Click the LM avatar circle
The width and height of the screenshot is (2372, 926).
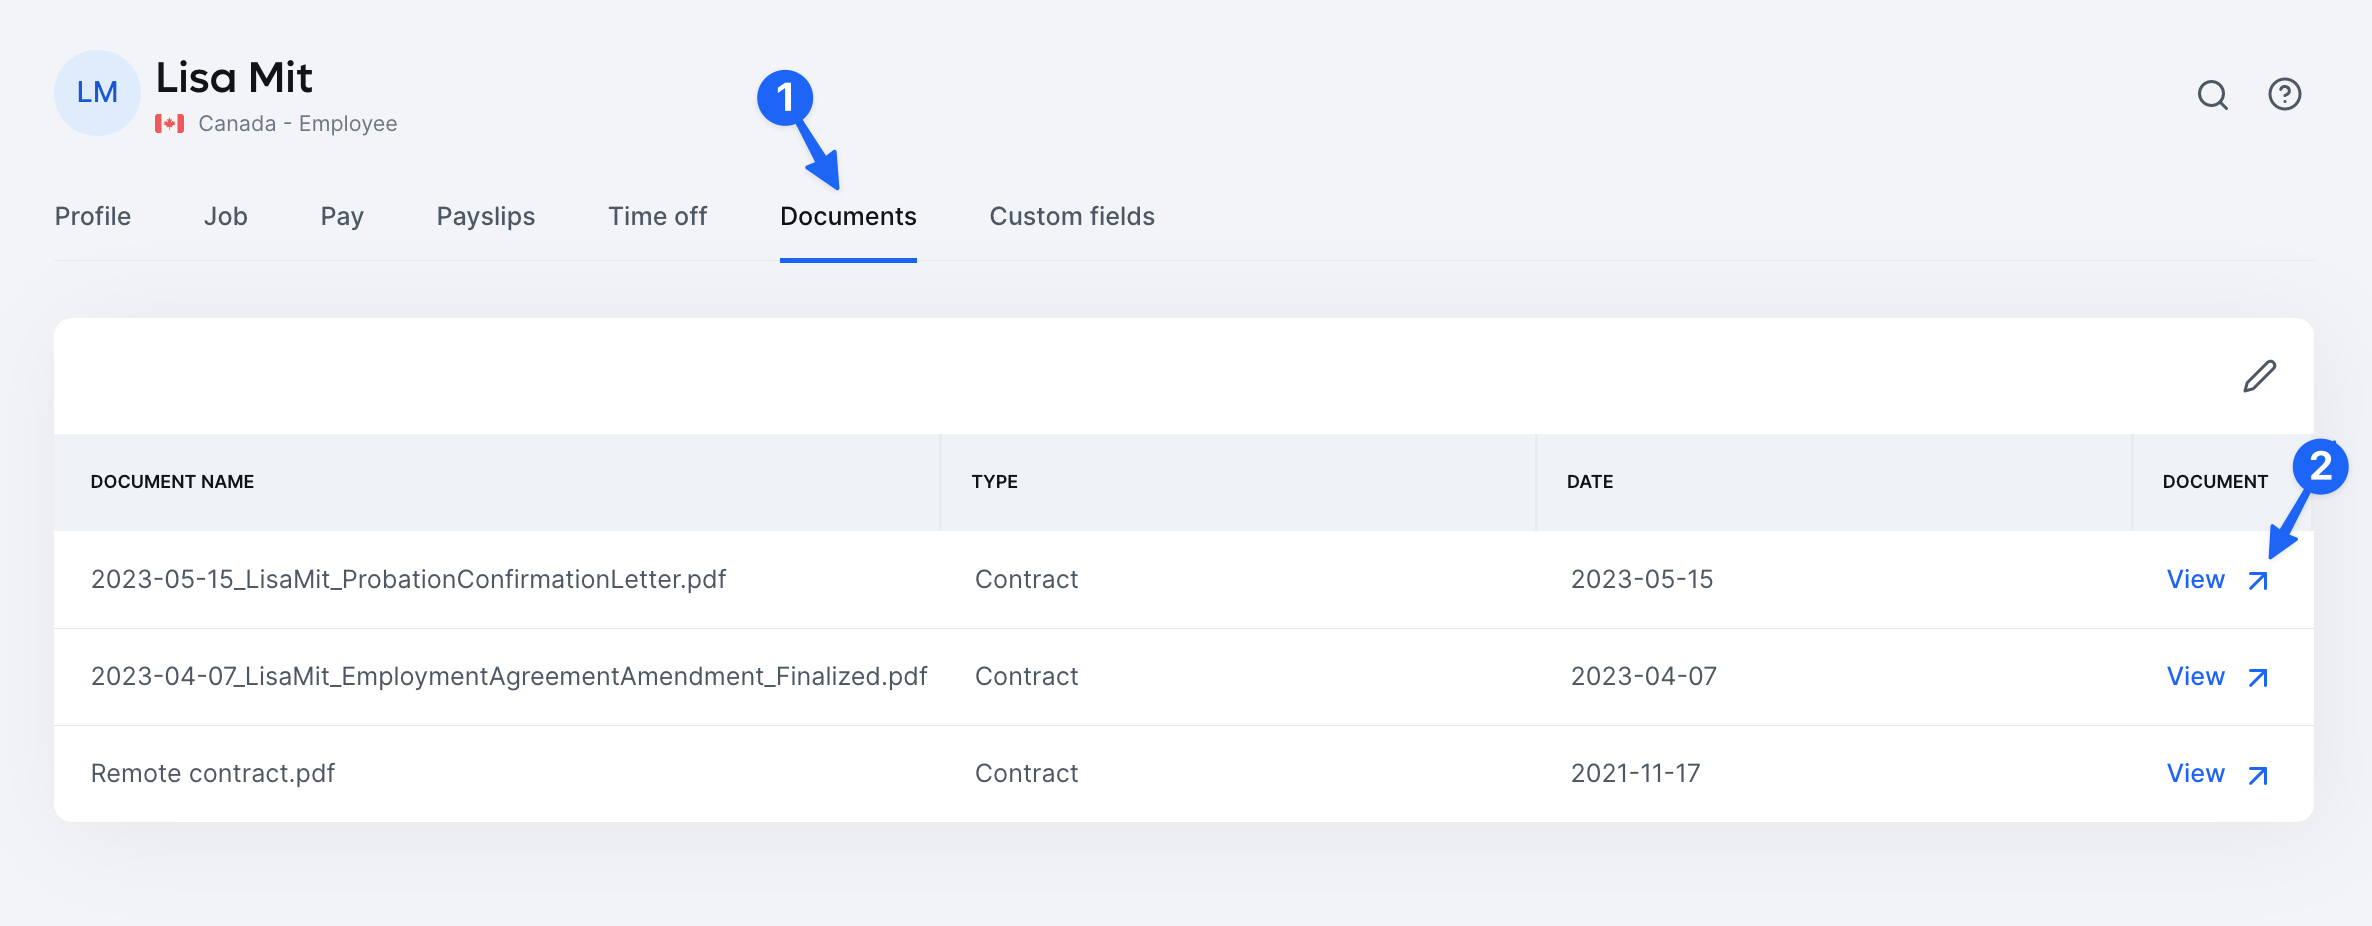97,93
